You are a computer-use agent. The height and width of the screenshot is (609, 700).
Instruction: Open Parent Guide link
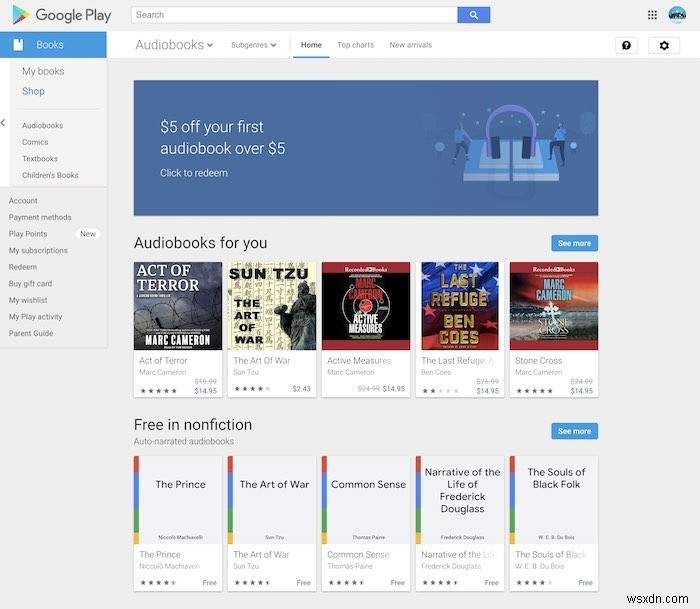tap(31, 333)
